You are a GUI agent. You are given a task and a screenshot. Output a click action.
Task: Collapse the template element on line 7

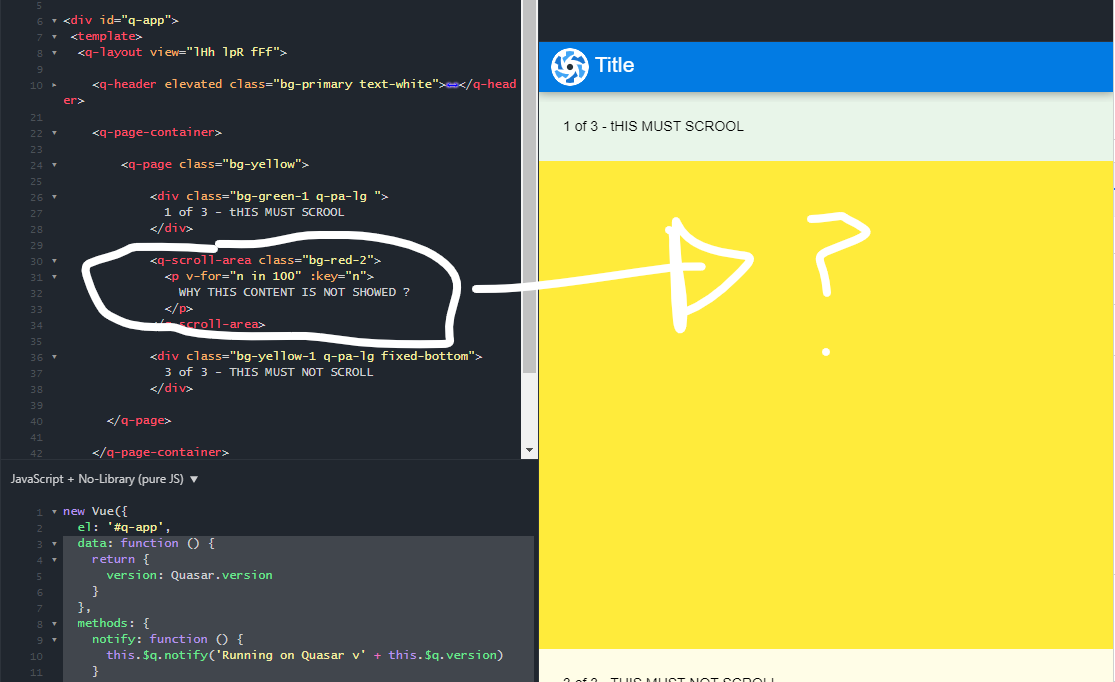click(x=53, y=35)
